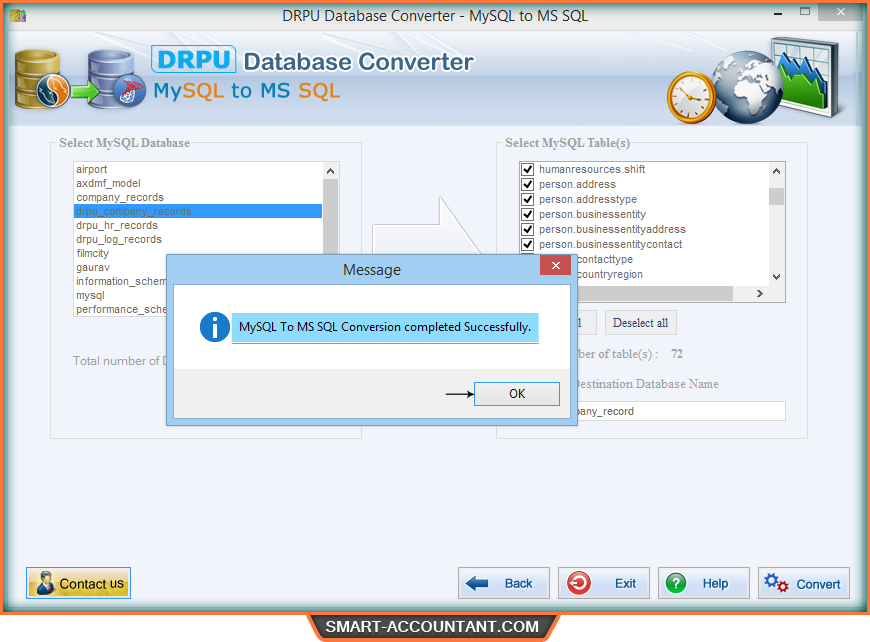Click the gold MySQL database icon
This screenshot has height=642, width=870.
click(x=42, y=79)
